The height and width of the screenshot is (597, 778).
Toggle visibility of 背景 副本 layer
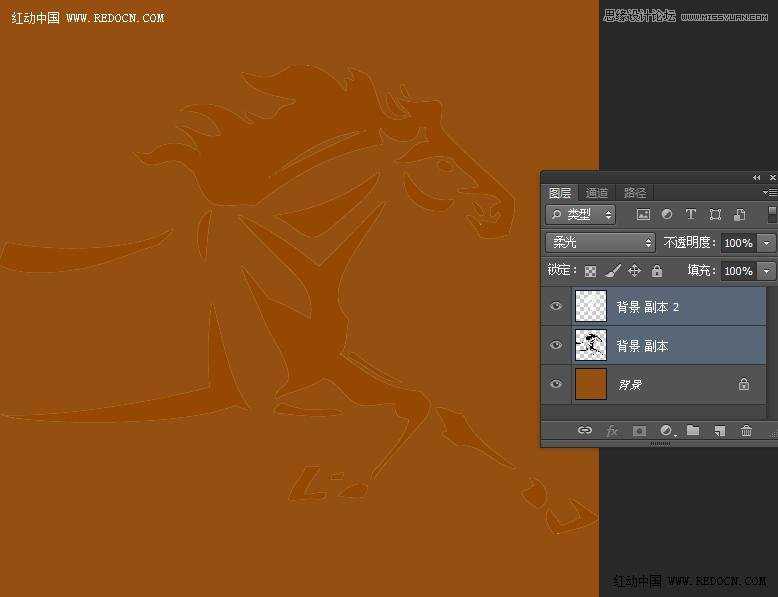pos(557,345)
